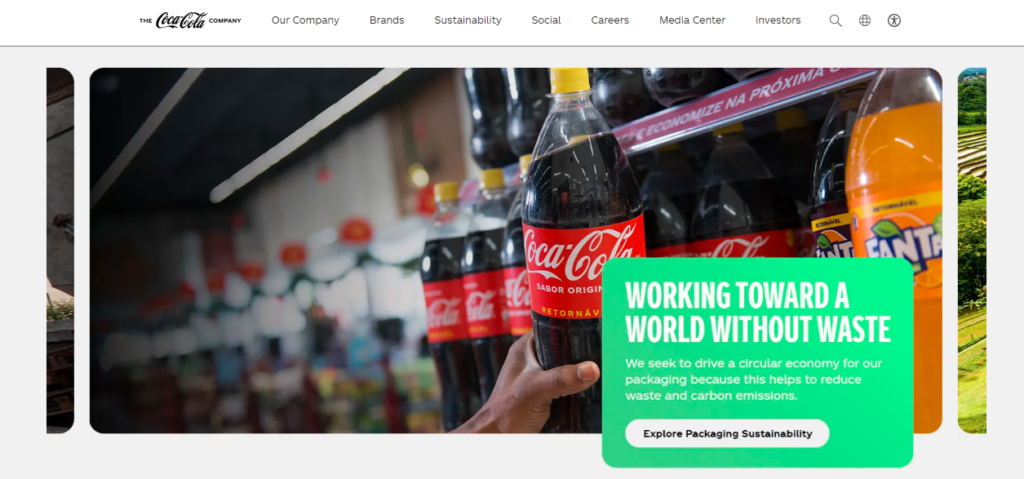Image resolution: width=1024 pixels, height=479 pixels.
Task: Click the Explore Packaging Sustainability button
Action: (728, 433)
